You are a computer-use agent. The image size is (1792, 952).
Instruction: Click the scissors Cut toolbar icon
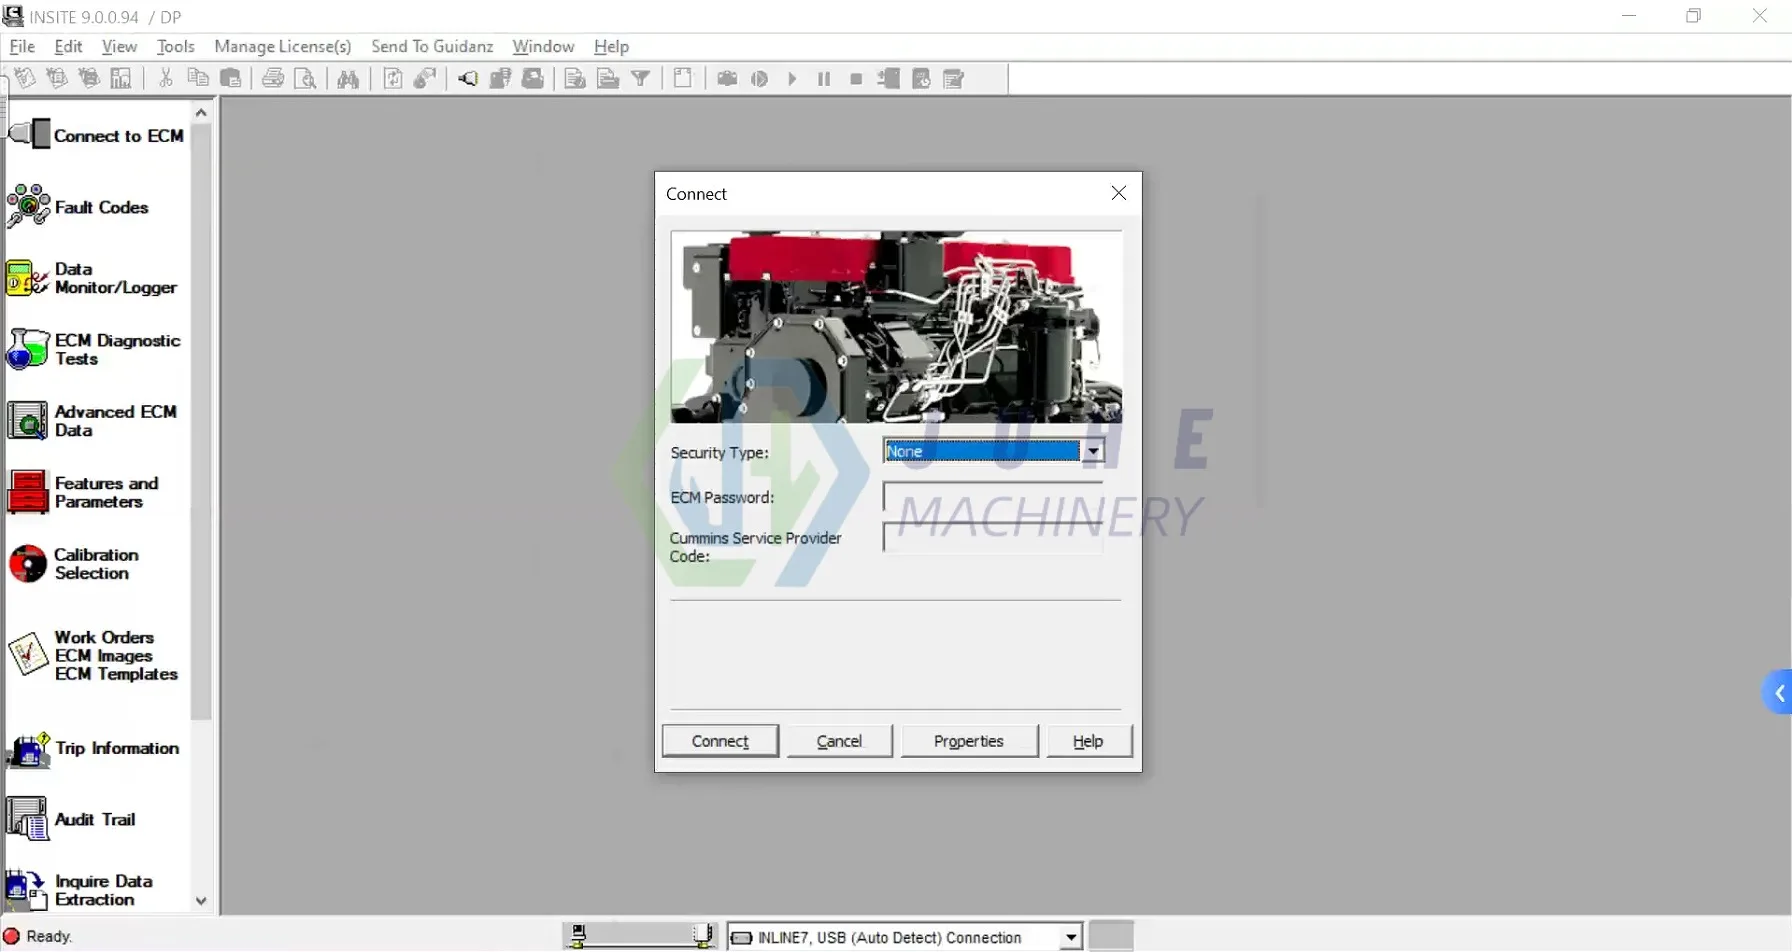click(x=166, y=78)
